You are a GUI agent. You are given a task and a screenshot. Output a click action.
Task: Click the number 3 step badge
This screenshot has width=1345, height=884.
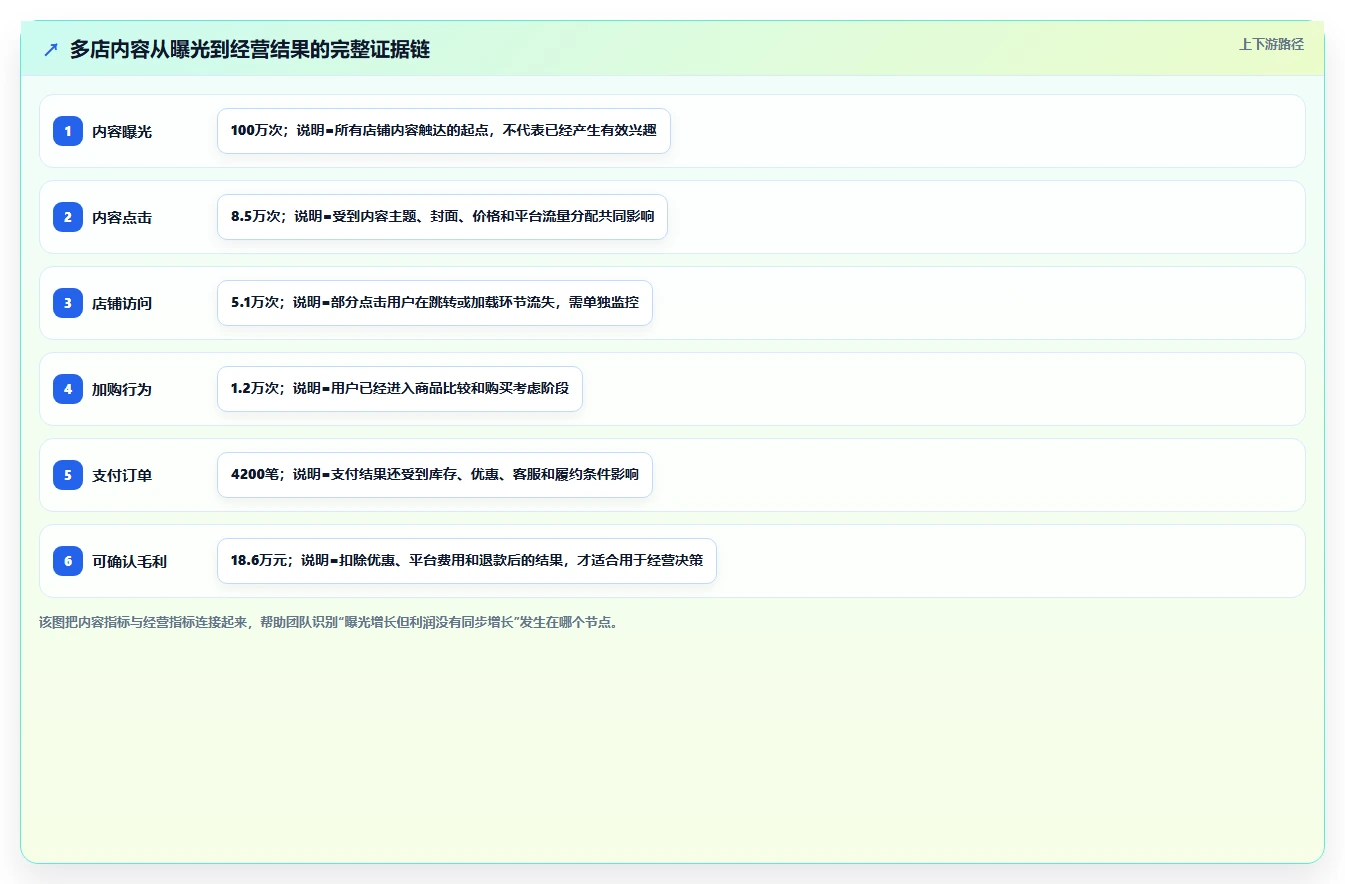[68, 303]
